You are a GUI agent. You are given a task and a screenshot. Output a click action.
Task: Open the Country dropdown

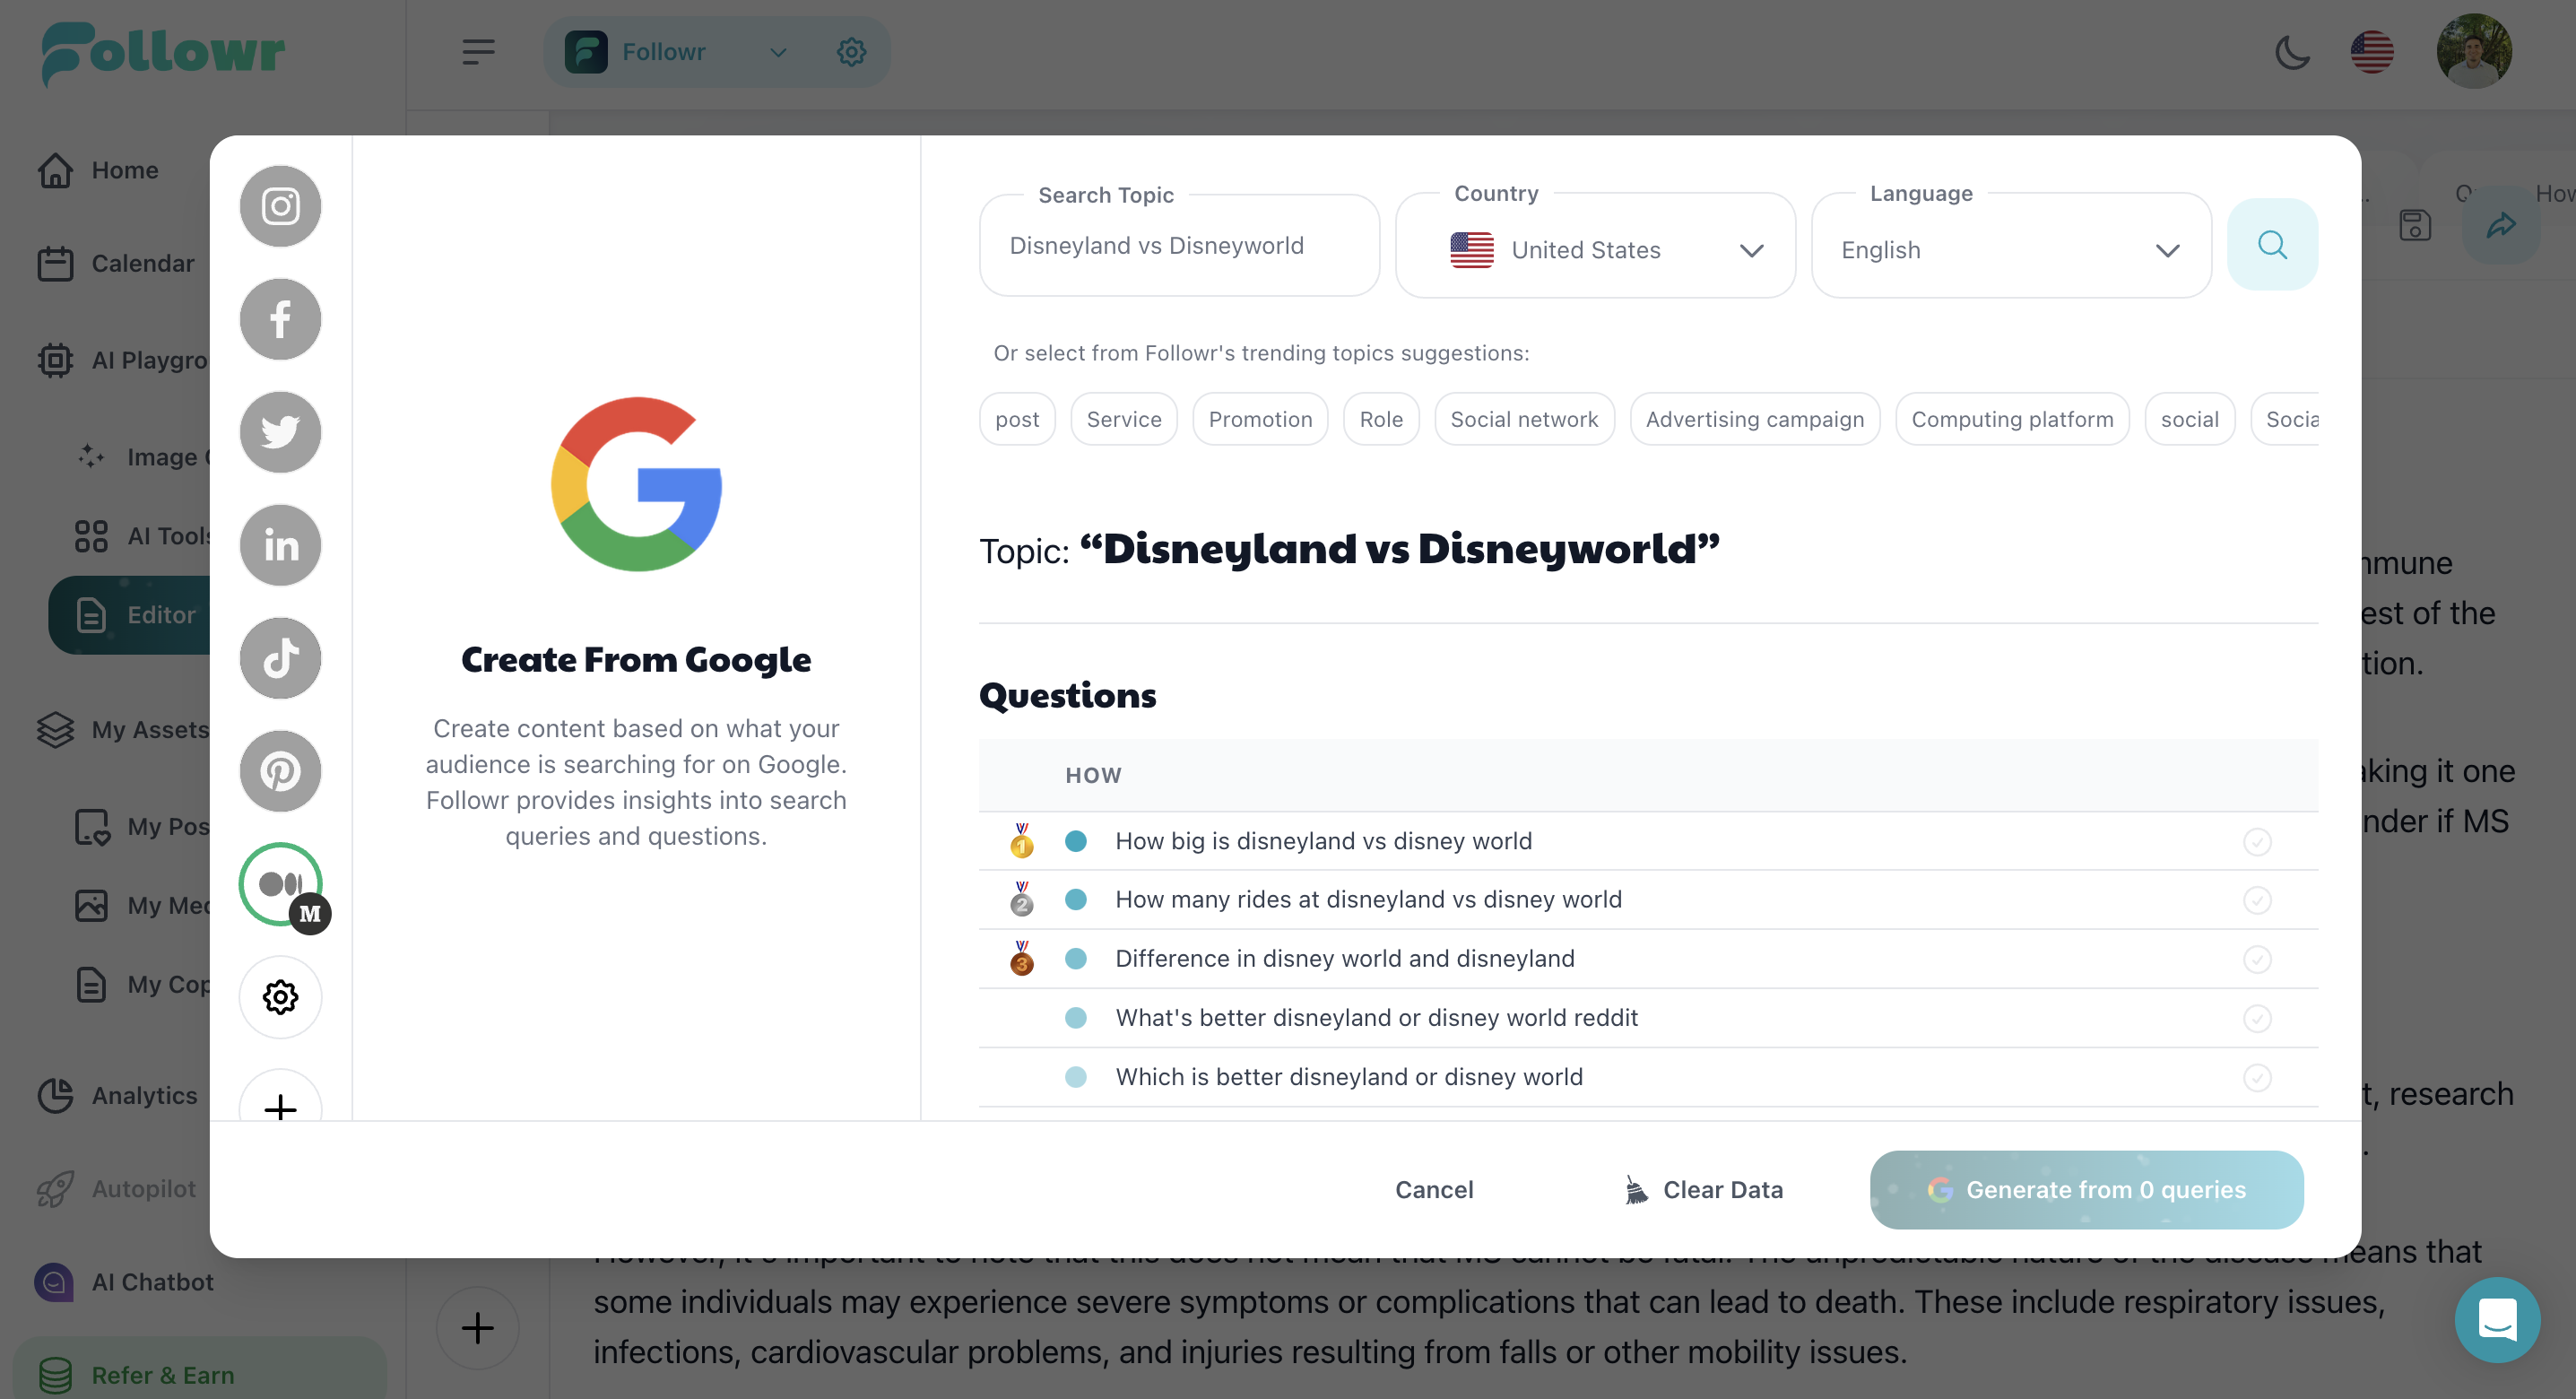point(1752,250)
